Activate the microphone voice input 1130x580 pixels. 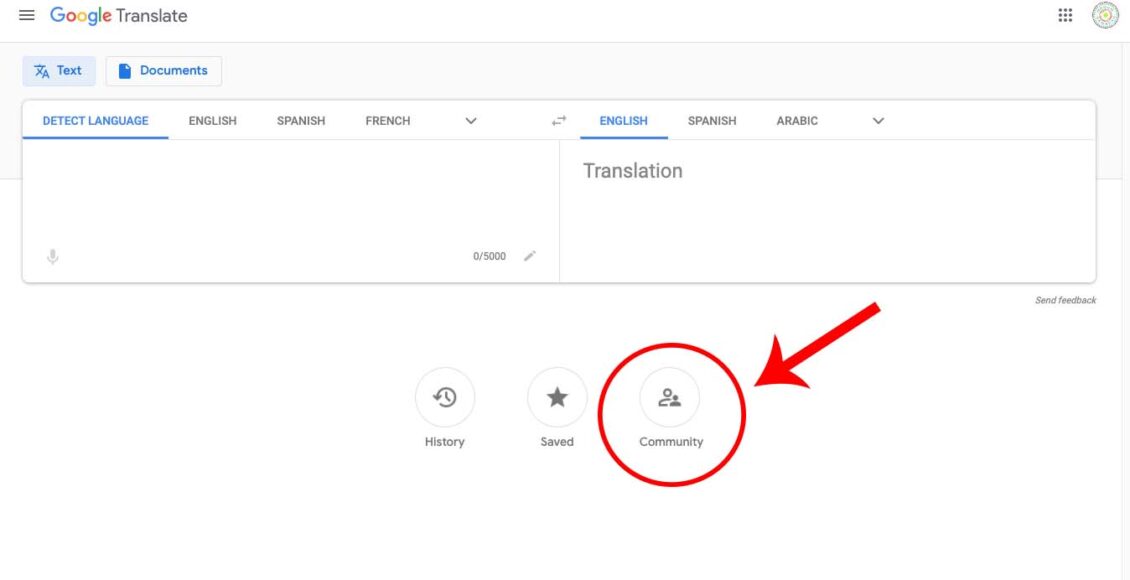point(53,256)
